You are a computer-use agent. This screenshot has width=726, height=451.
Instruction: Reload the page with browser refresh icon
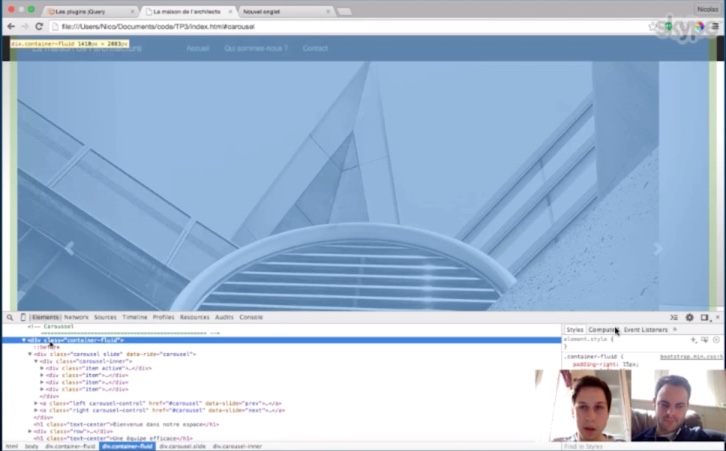[x=39, y=26]
